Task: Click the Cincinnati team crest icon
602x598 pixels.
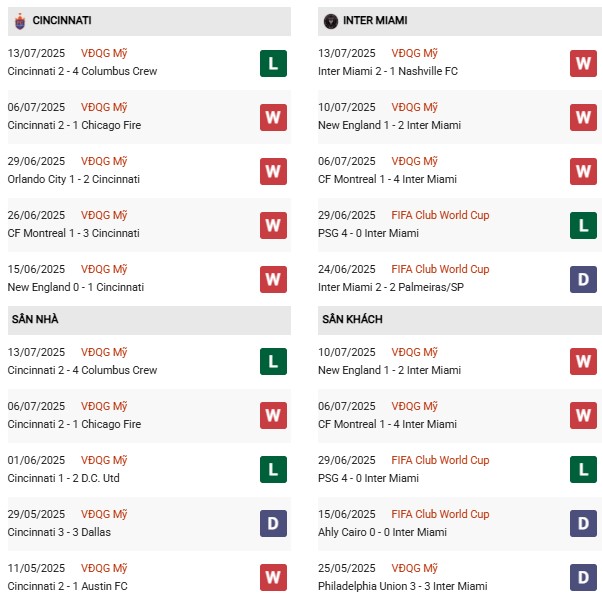Action: (20, 20)
